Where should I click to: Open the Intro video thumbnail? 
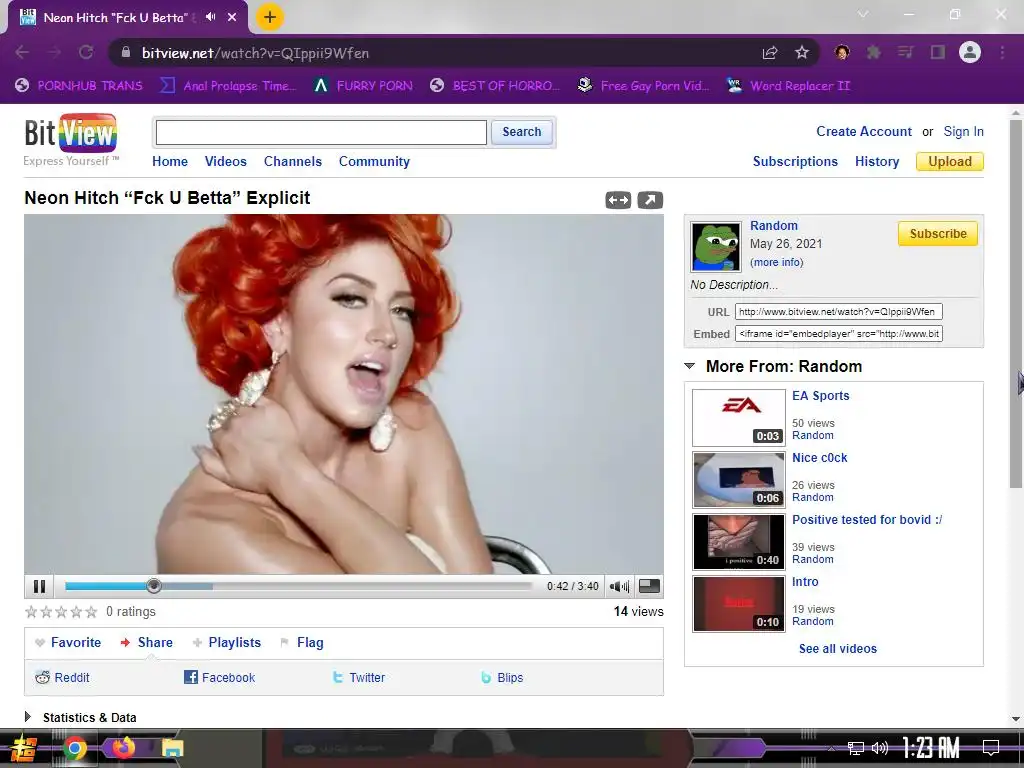[x=739, y=604]
